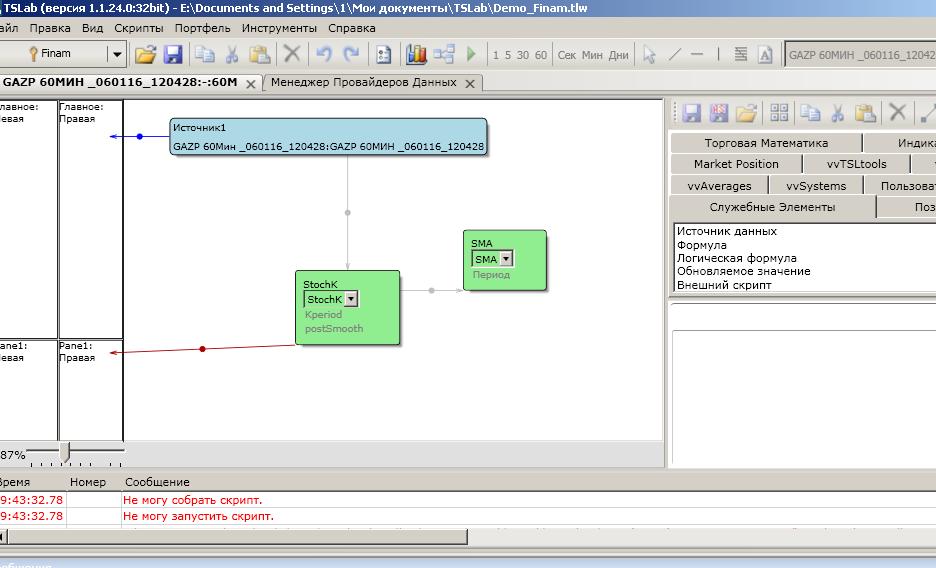This screenshot has width=936, height=568.
Task: Toggle the Мин time interval
Action: [x=592, y=55]
